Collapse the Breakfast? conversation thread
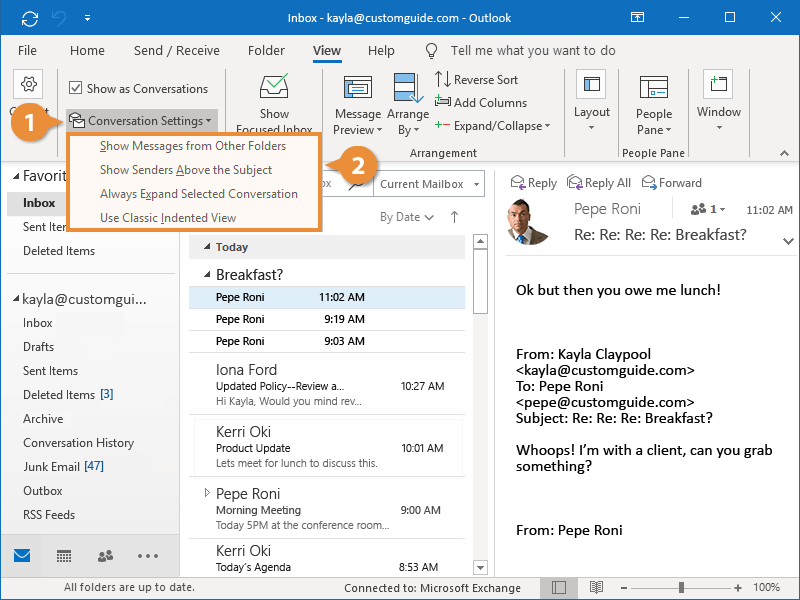The height and width of the screenshot is (600, 800). [x=207, y=274]
